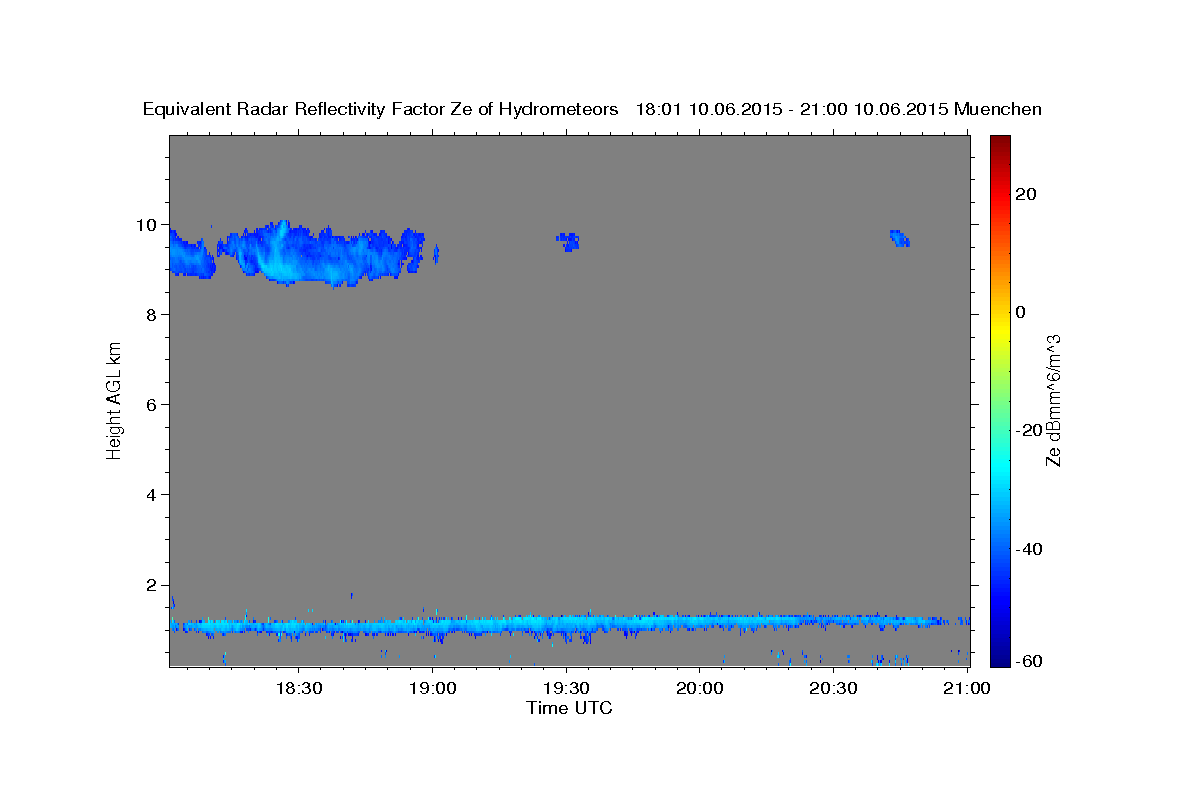Click the 18:30 time tick label
The height and width of the screenshot is (800, 1200).
point(298,688)
